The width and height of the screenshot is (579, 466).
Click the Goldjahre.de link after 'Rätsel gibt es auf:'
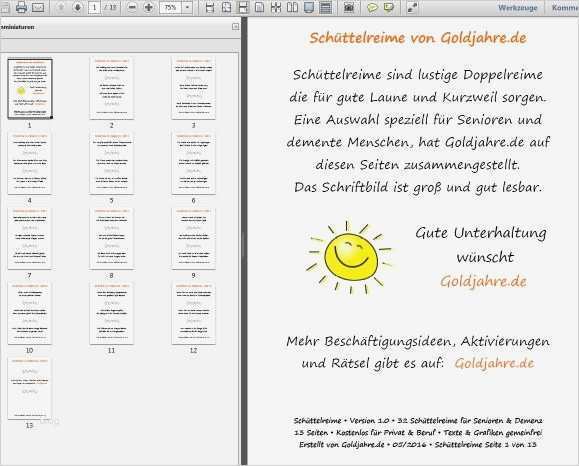pyautogui.click(x=494, y=363)
